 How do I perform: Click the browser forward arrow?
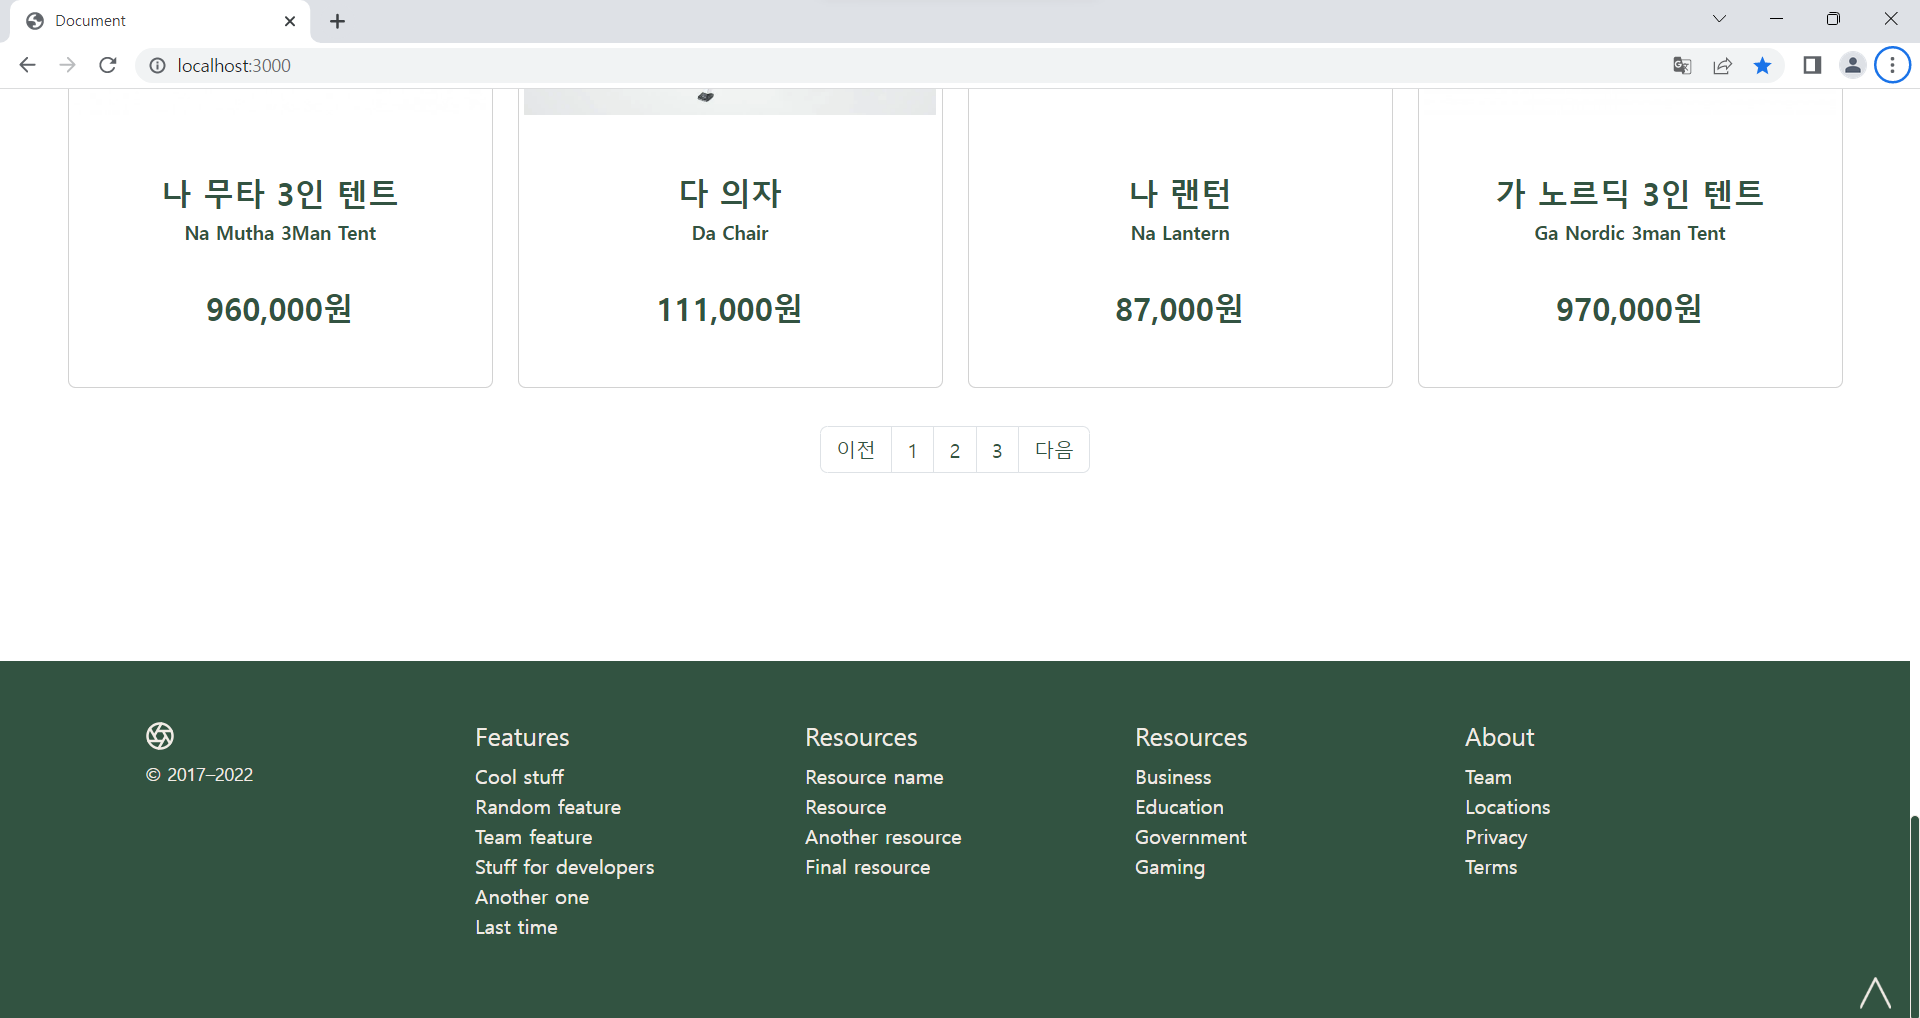pyautogui.click(x=67, y=65)
